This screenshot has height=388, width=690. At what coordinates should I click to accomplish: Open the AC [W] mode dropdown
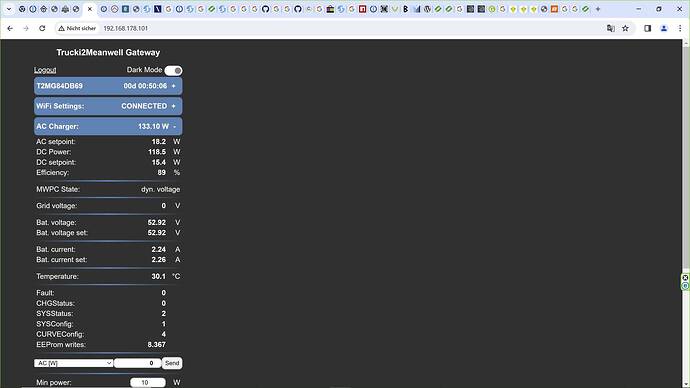coord(73,363)
